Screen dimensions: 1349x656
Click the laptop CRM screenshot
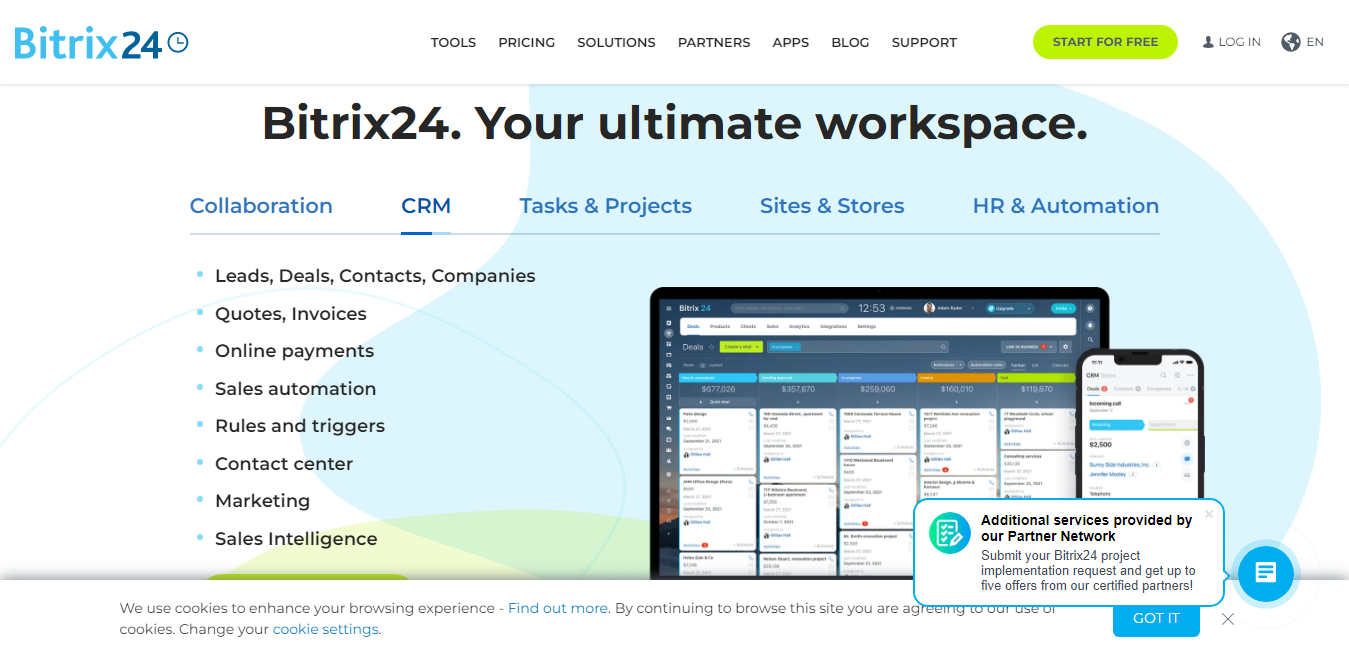pyautogui.click(x=880, y=435)
